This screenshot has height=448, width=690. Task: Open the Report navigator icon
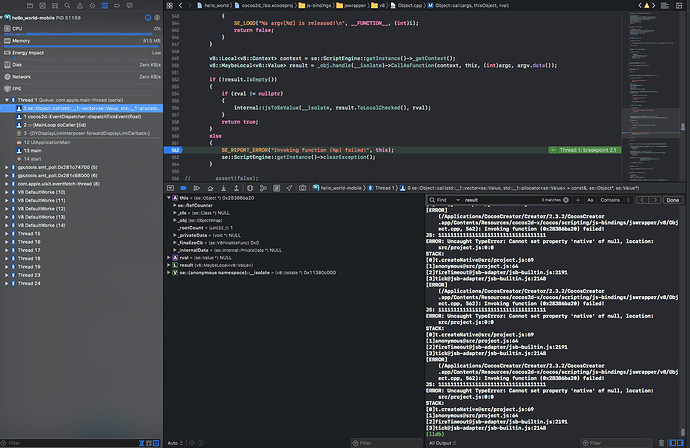click(x=130, y=6)
